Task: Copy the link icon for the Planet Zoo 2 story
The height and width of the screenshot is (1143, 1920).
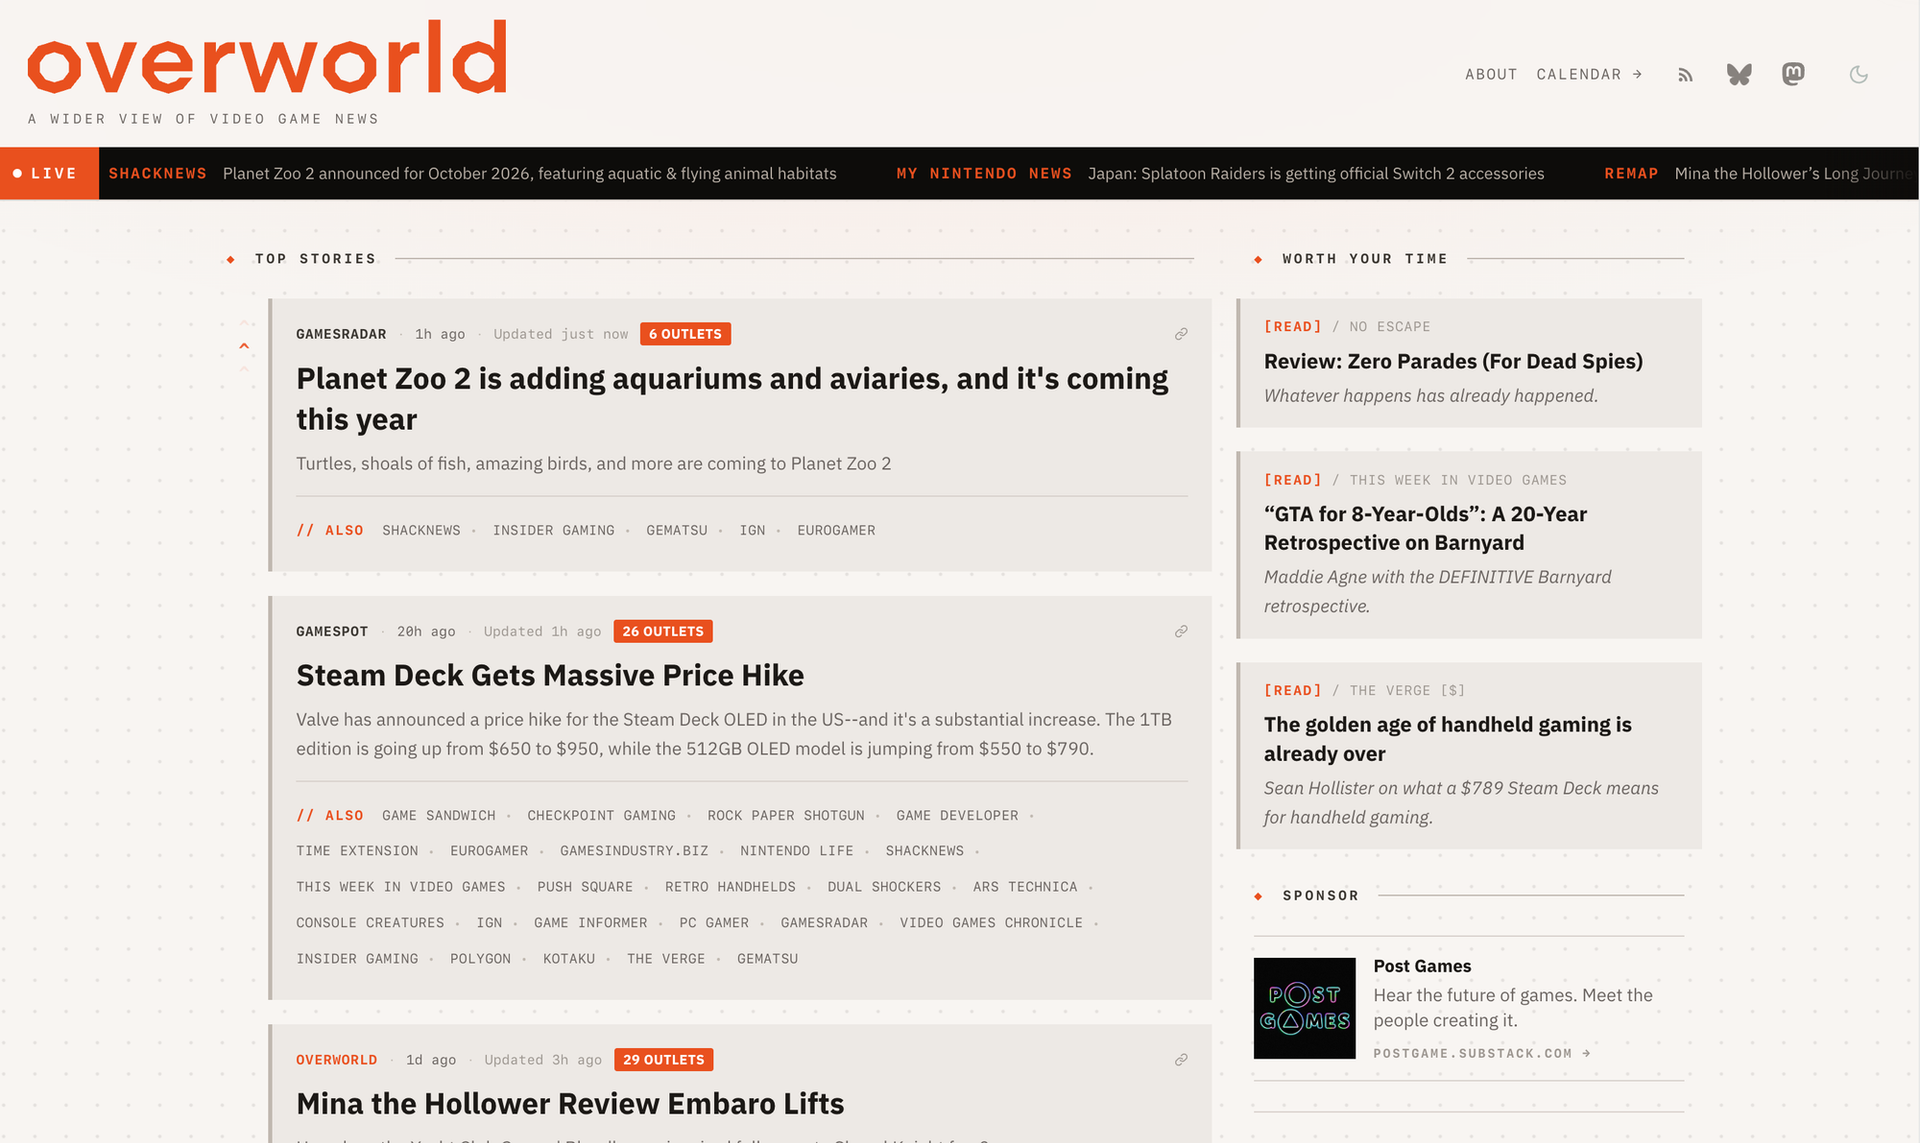Action: click(1181, 334)
